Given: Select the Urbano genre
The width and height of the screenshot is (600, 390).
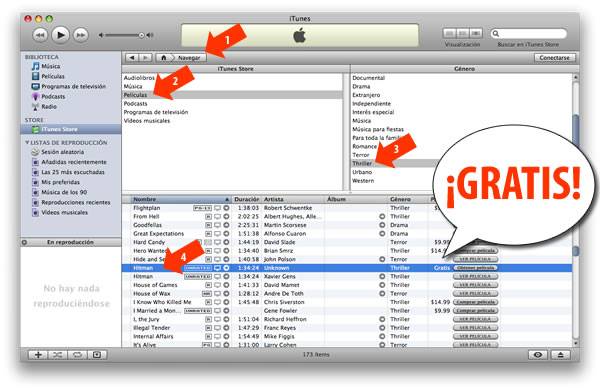Looking at the screenshot, I should click(362, 172).
